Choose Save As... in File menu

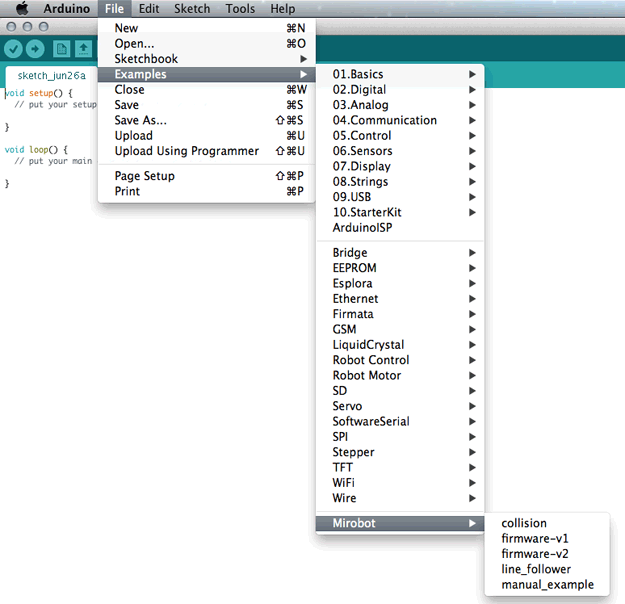pos(206,120)
